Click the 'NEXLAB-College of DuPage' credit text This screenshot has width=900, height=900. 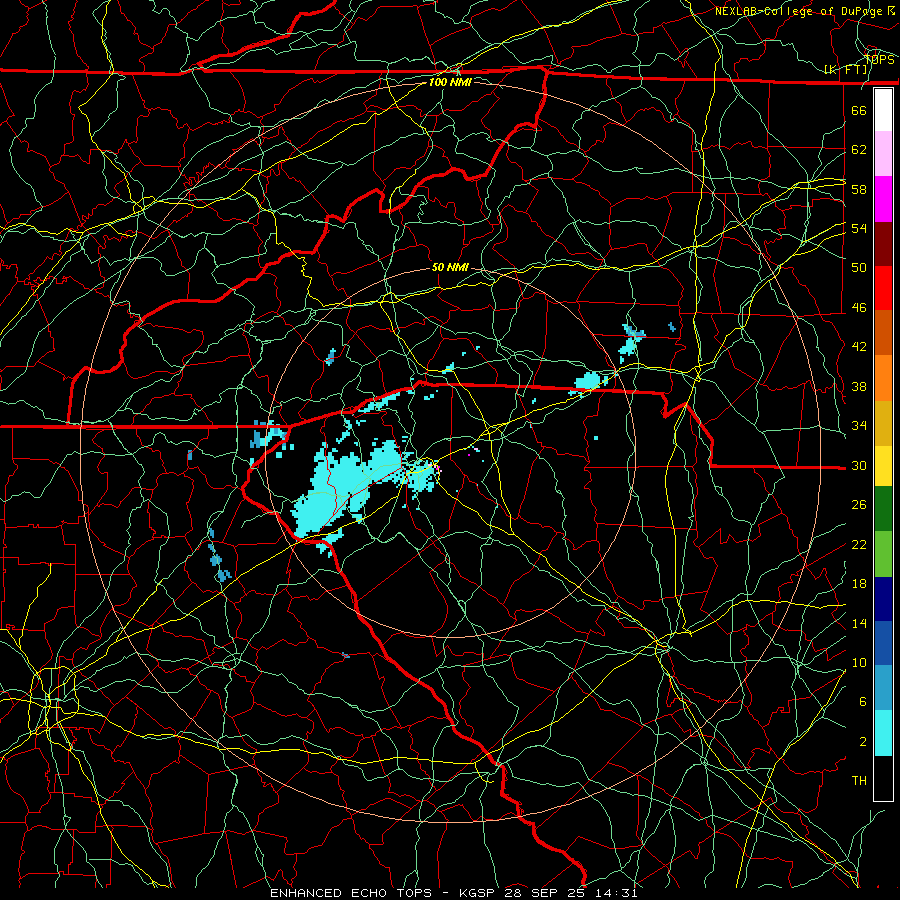(x=798, y=11)
